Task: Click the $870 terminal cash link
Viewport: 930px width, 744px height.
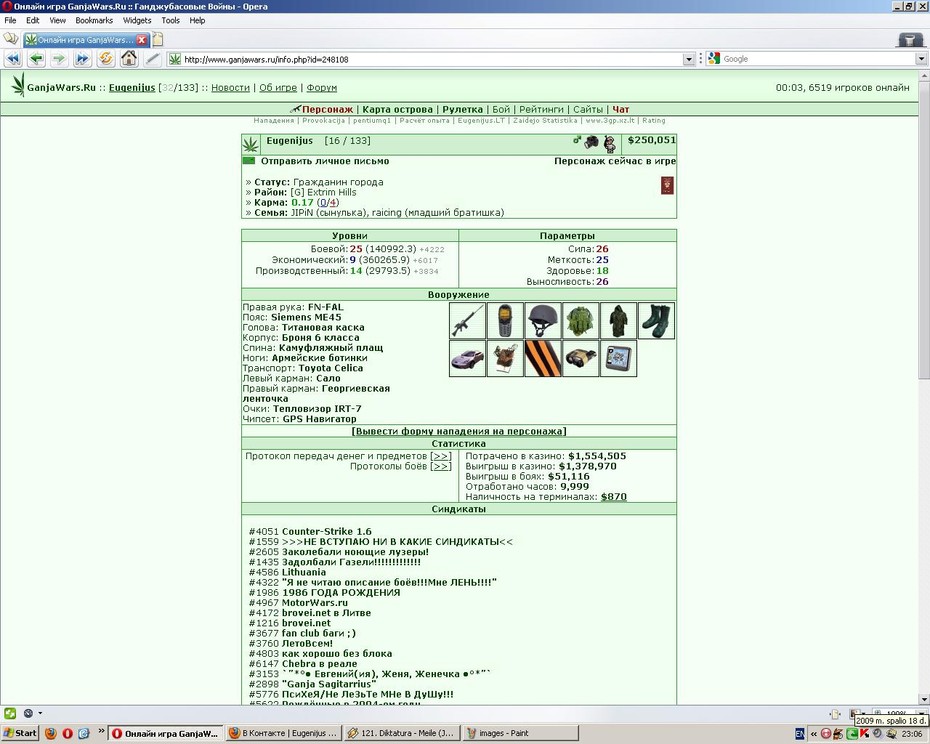Action: click(x=614, y=497)
